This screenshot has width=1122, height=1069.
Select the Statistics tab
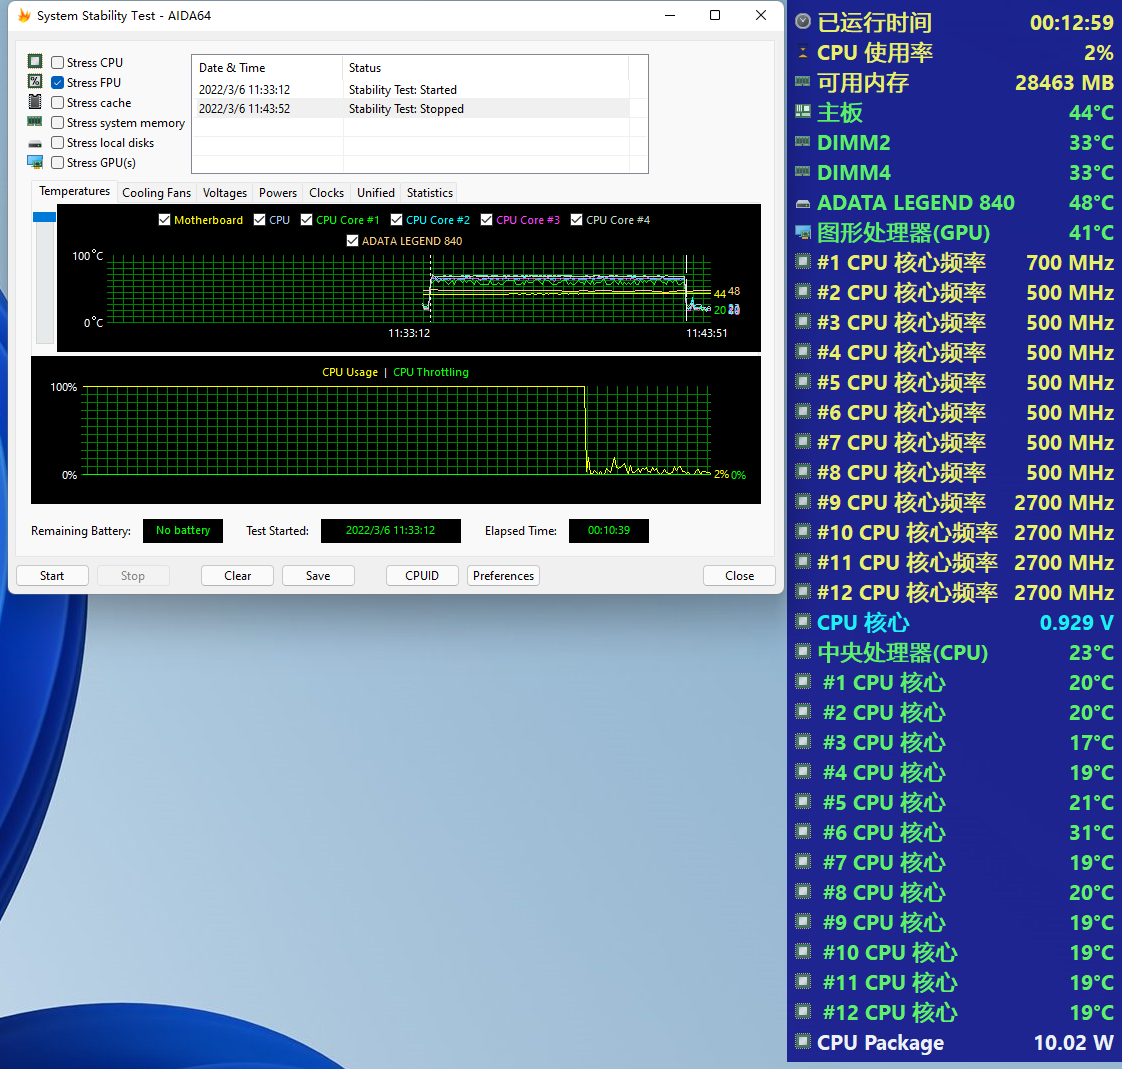click(429, 192)
